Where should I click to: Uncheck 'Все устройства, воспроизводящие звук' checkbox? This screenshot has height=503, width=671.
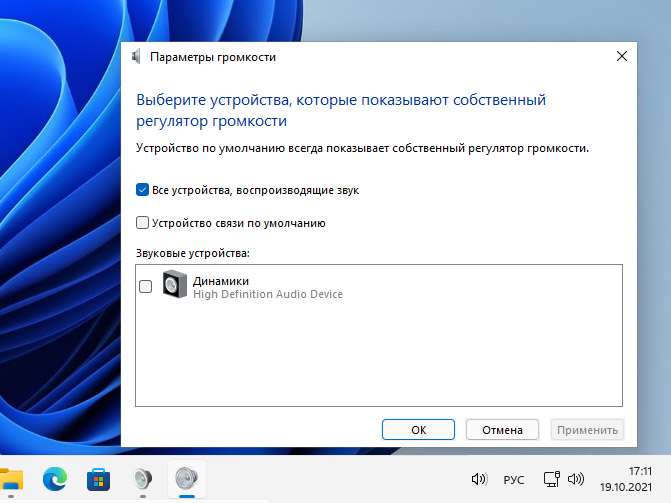(142, 190)
